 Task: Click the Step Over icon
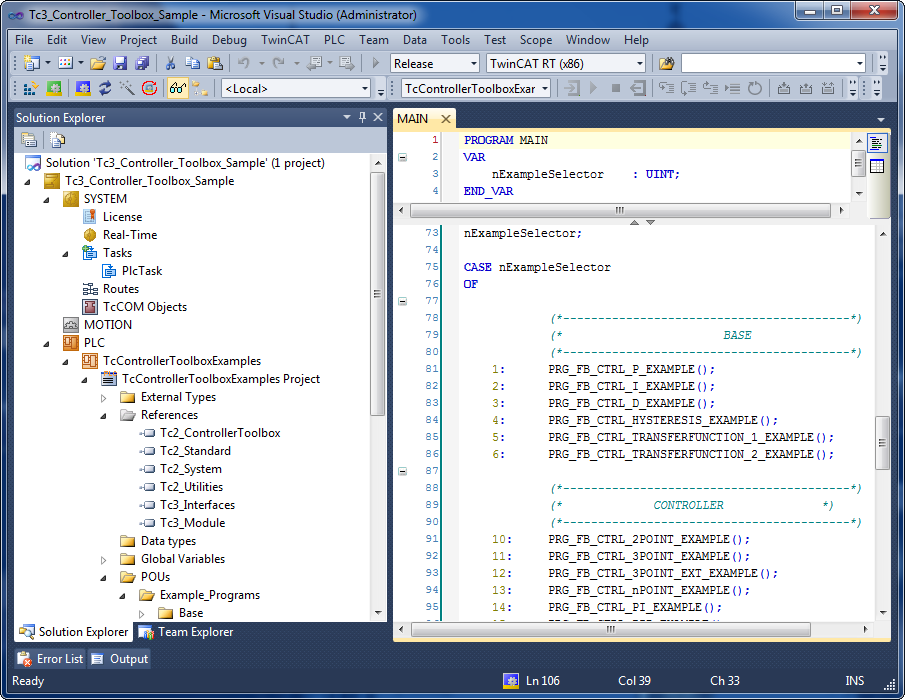(x=689, y=88)
